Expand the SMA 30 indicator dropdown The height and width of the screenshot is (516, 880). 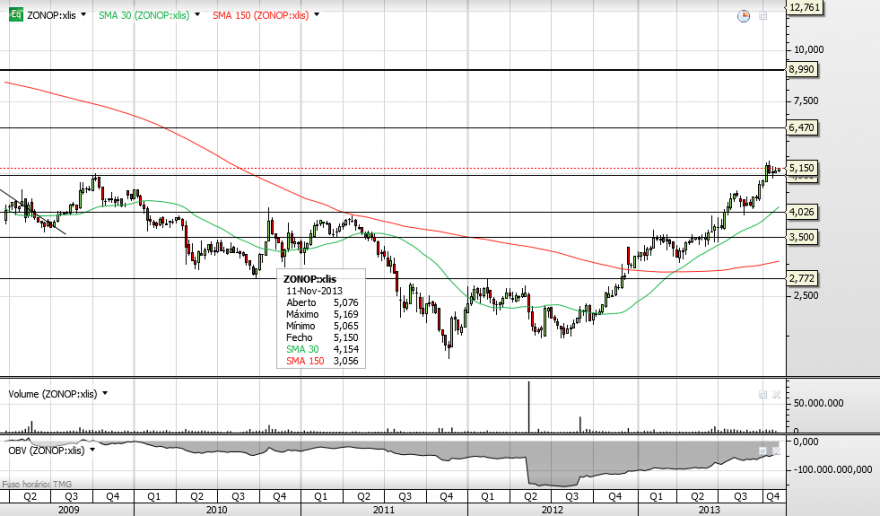pos(197,15)
